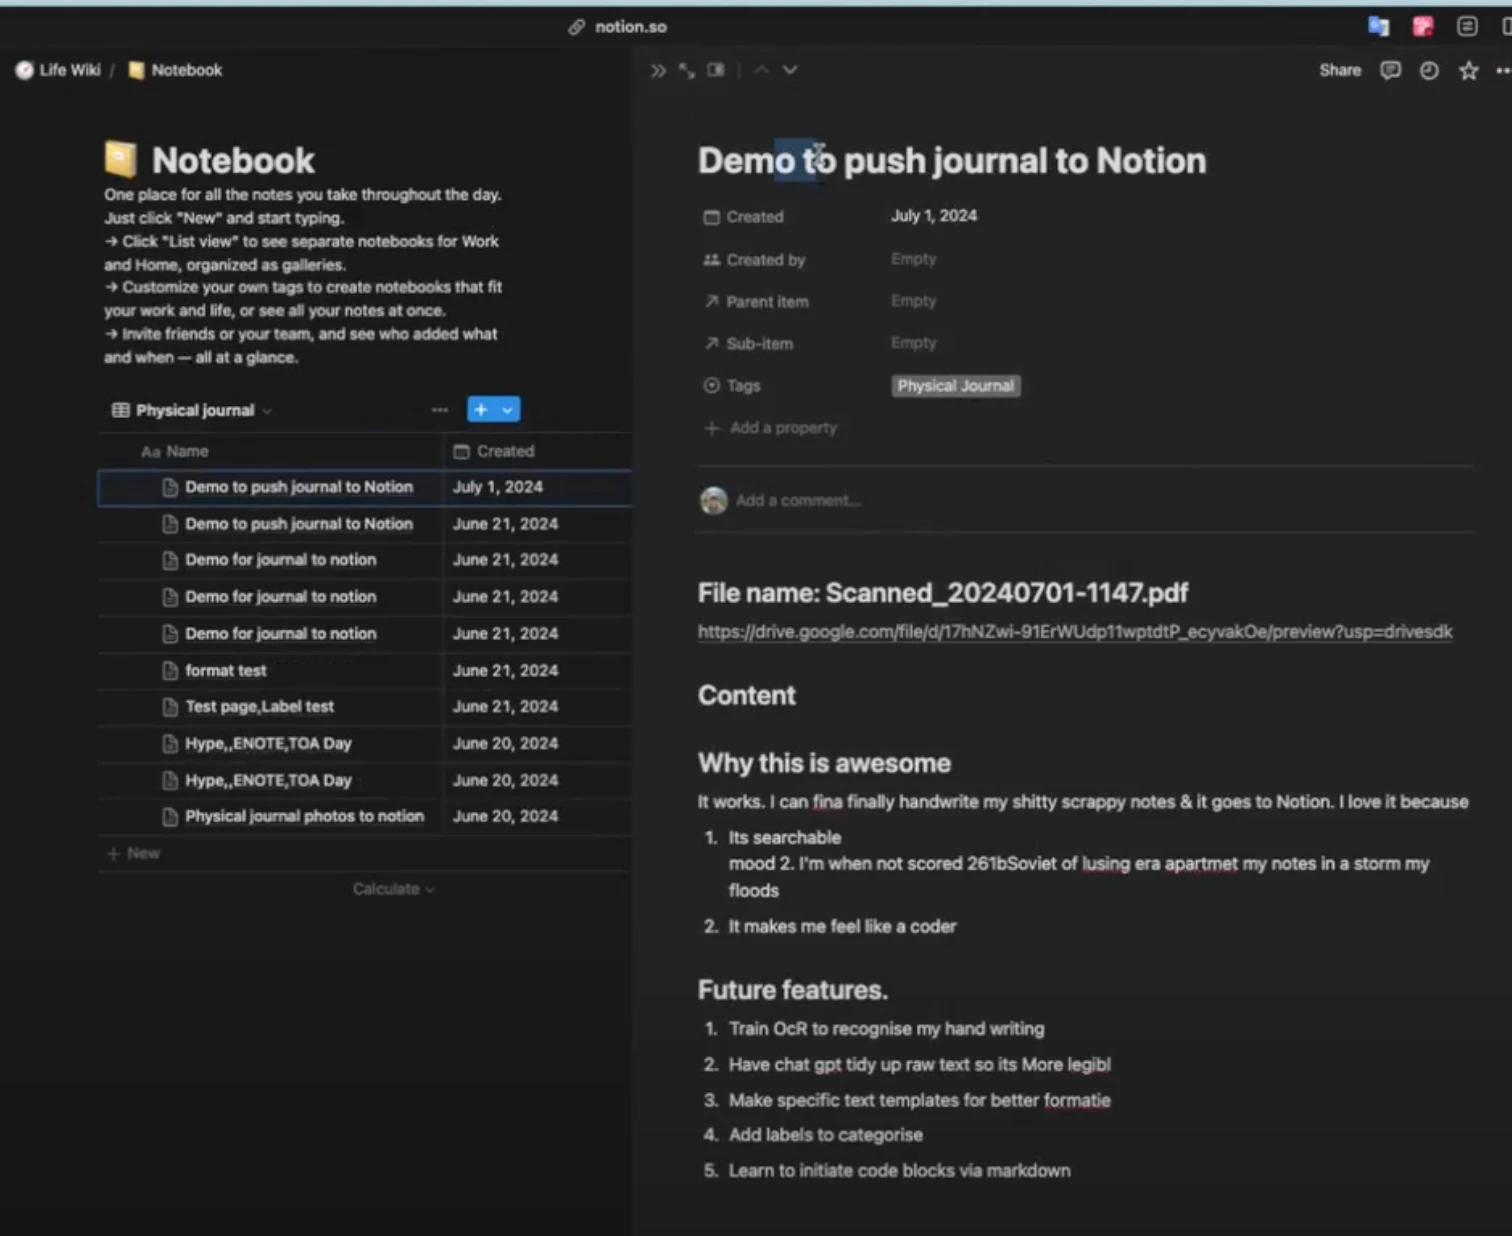Click the link icon beside notion.so address
This screenshot has height=1236, width=1512.
click(577, 27)
